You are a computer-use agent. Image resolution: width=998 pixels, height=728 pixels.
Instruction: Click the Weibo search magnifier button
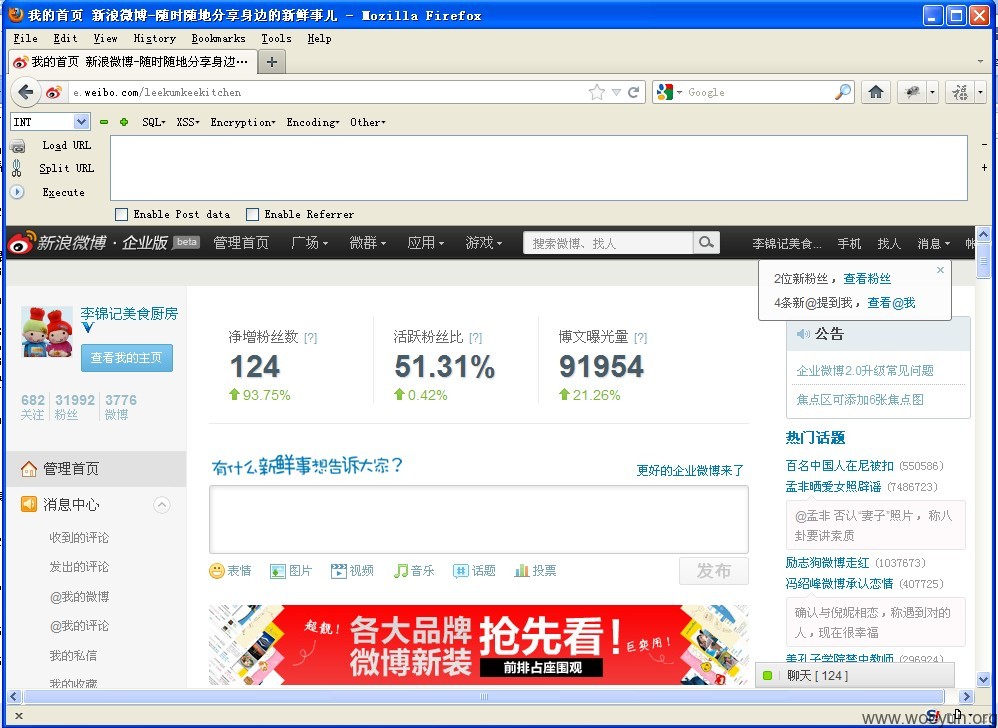706,242
